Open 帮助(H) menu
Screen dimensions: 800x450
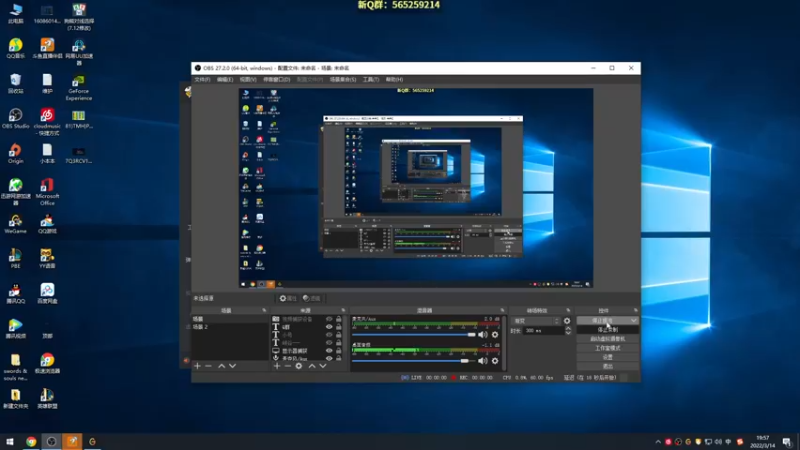pyautogui.click(x=394, y=80)
